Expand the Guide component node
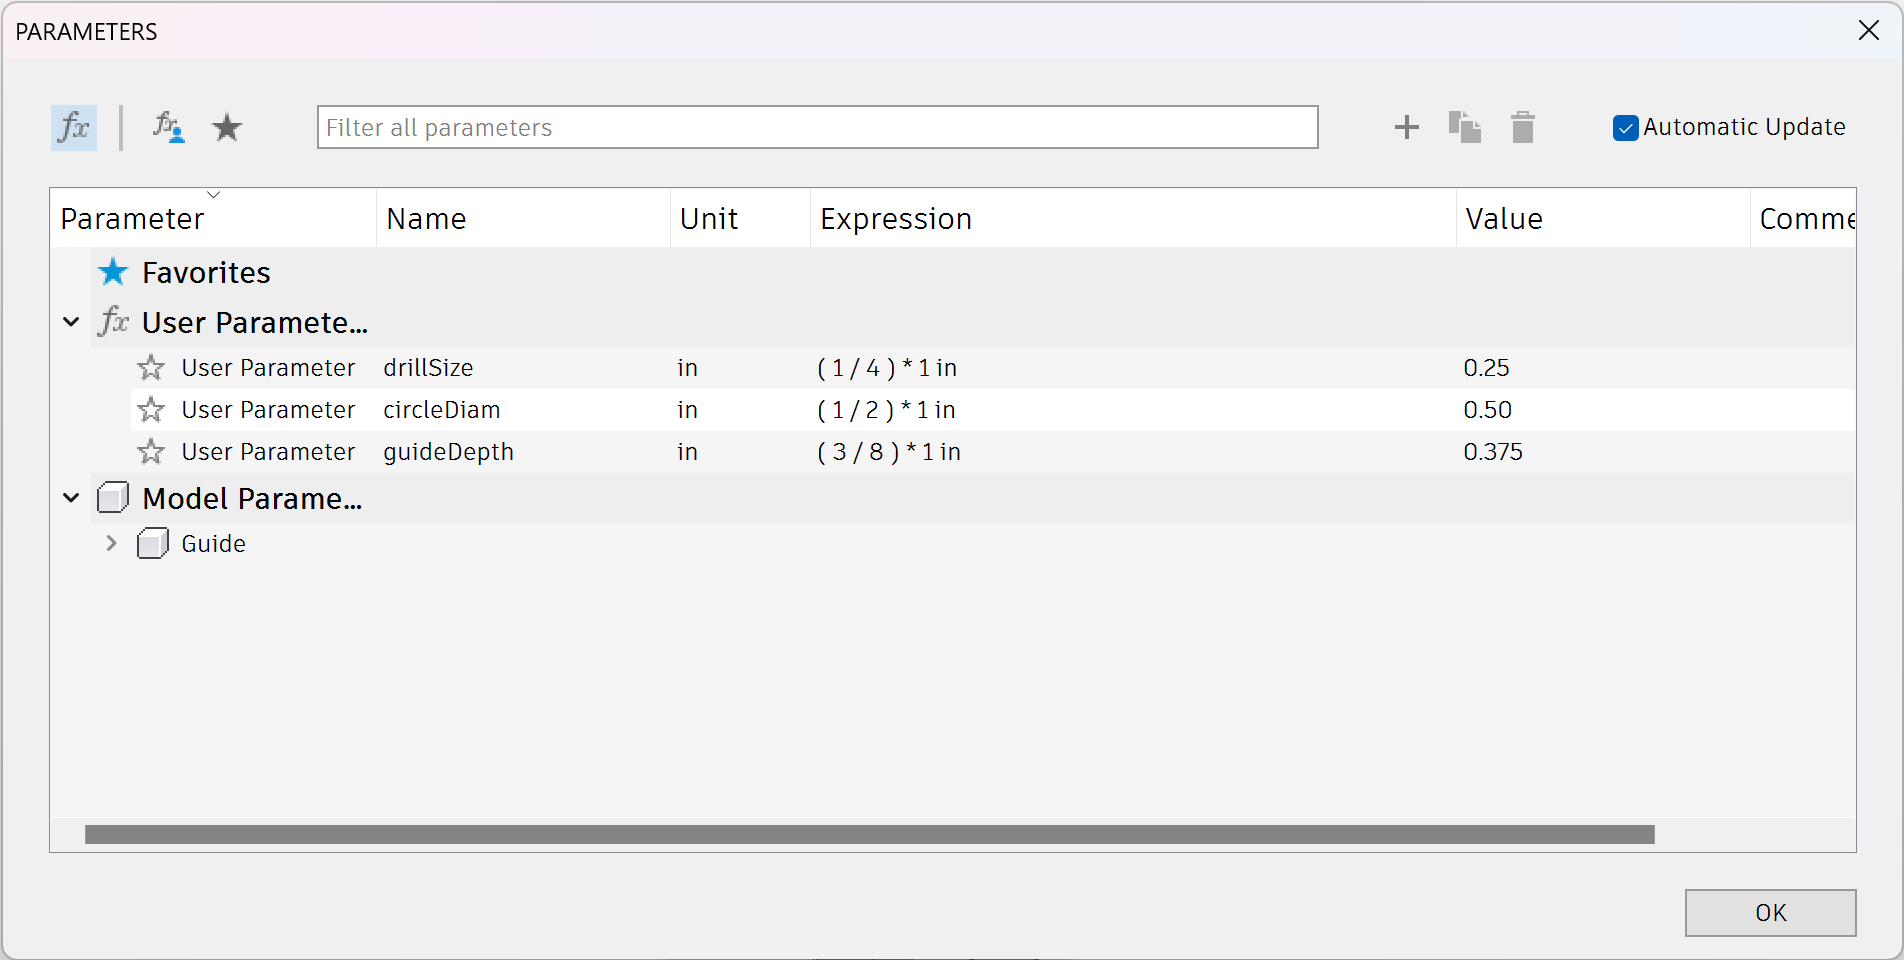 112,543
